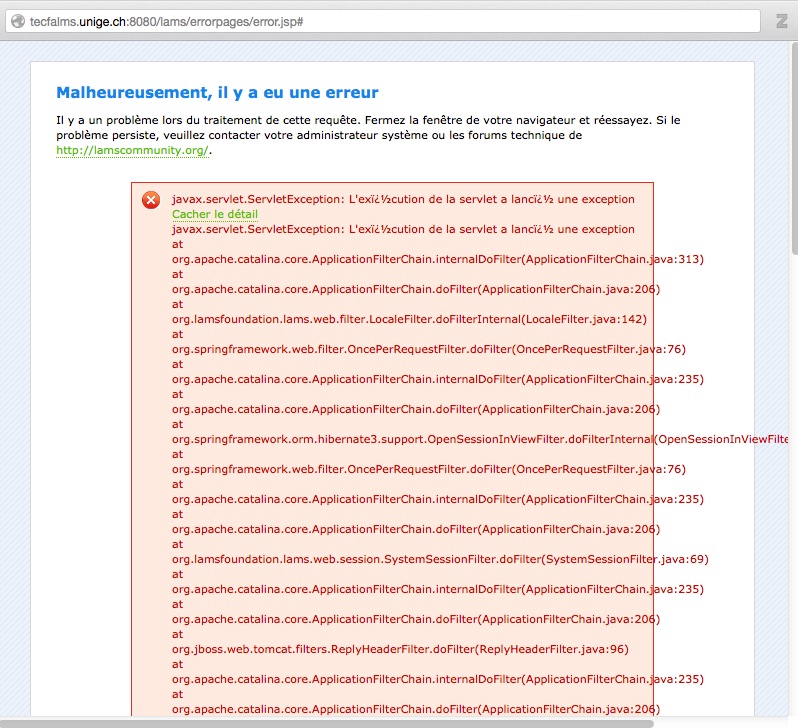Screen dimensions: 798x728
Task: Open the lamscommunity.org link
Action: [x=132, y=150]
